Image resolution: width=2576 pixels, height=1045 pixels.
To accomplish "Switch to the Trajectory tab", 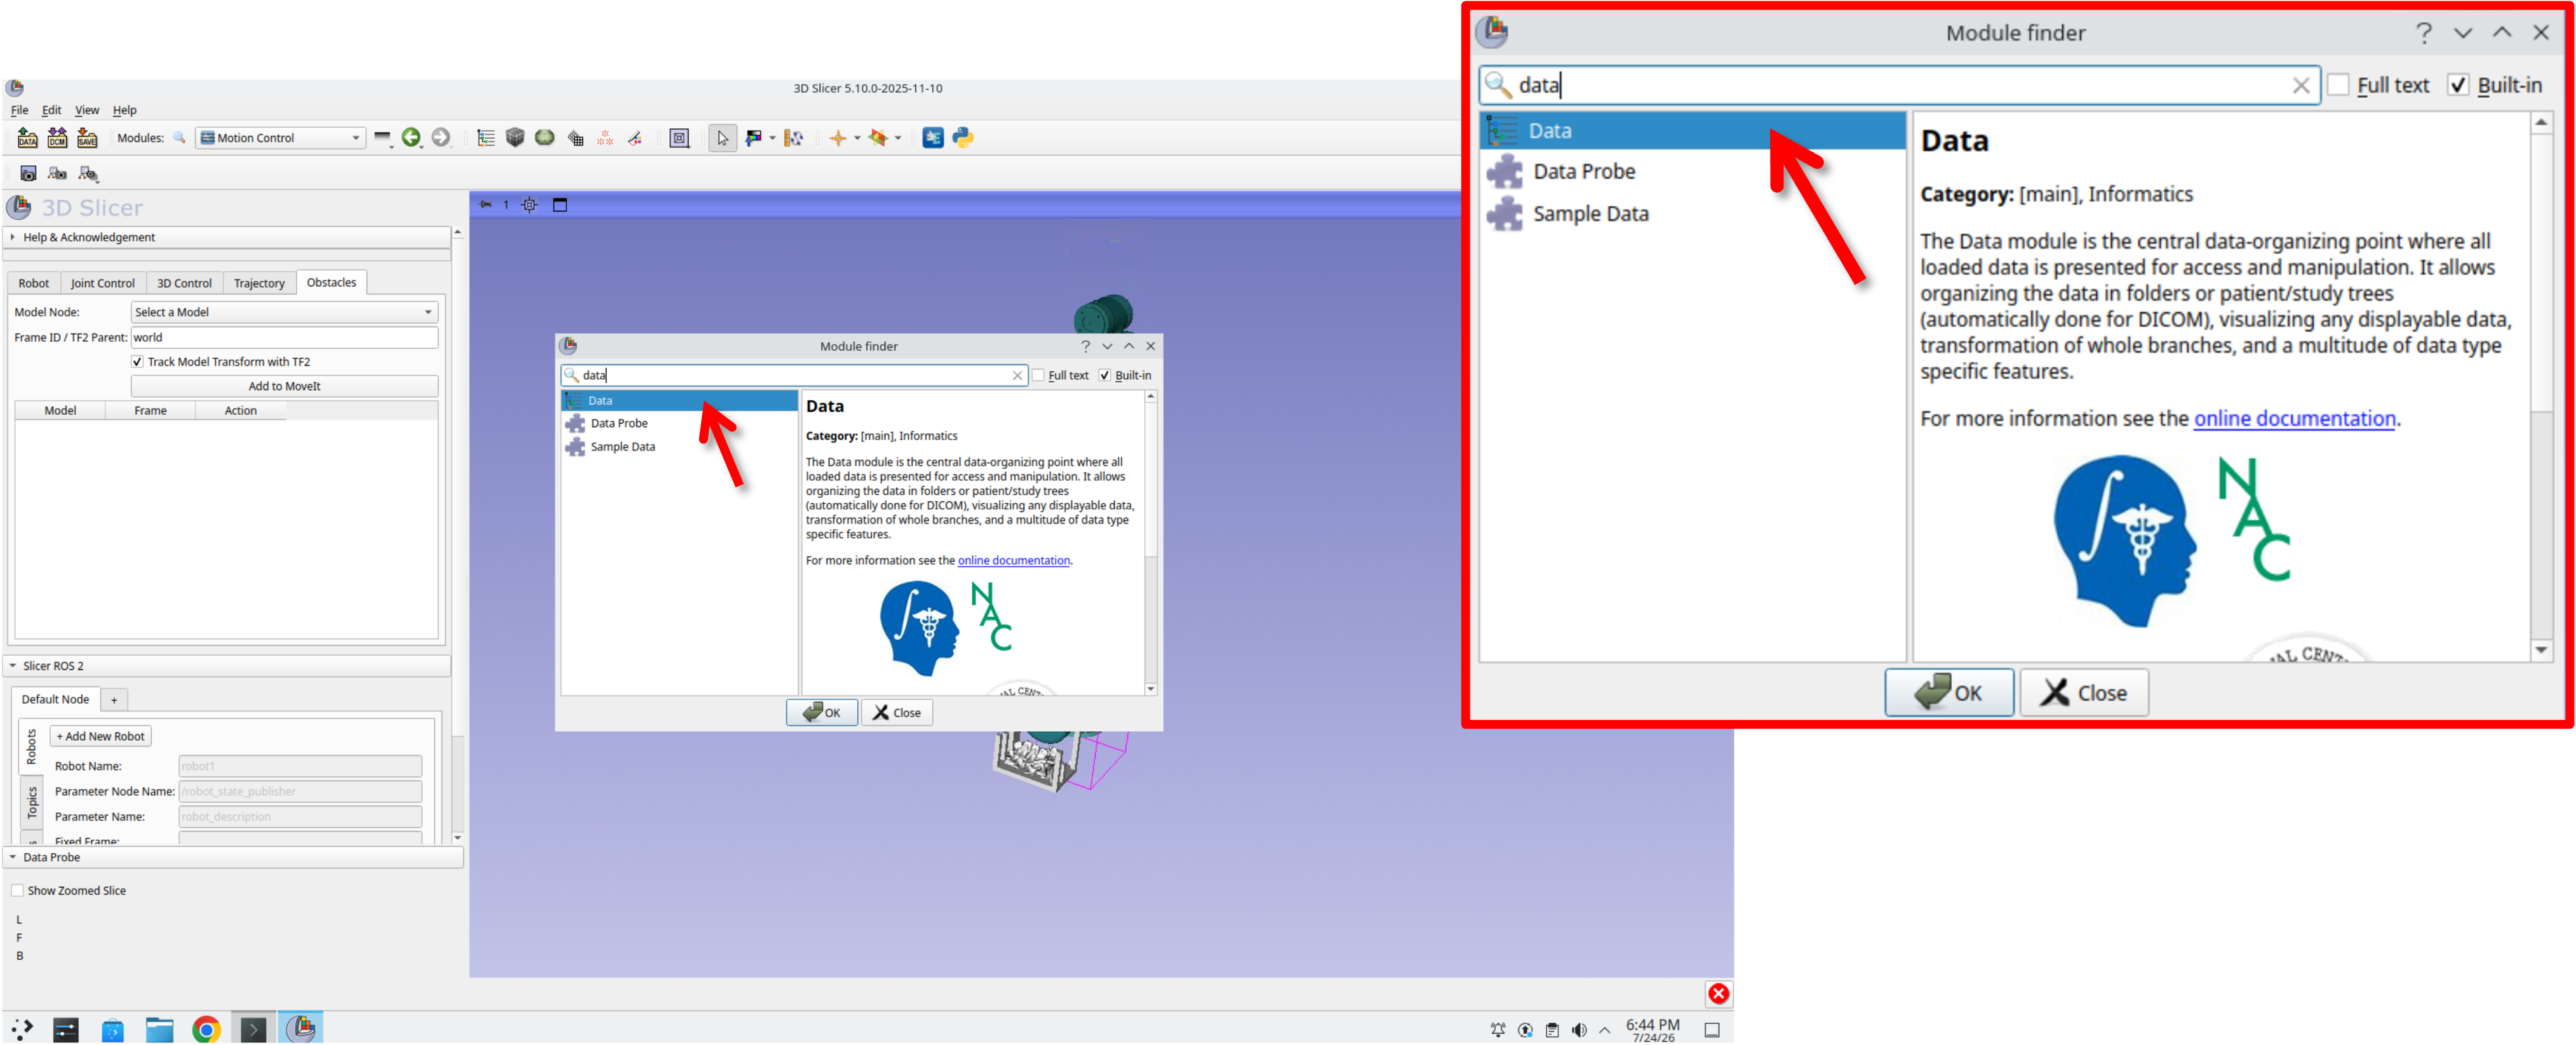I will tap(259, 283).
